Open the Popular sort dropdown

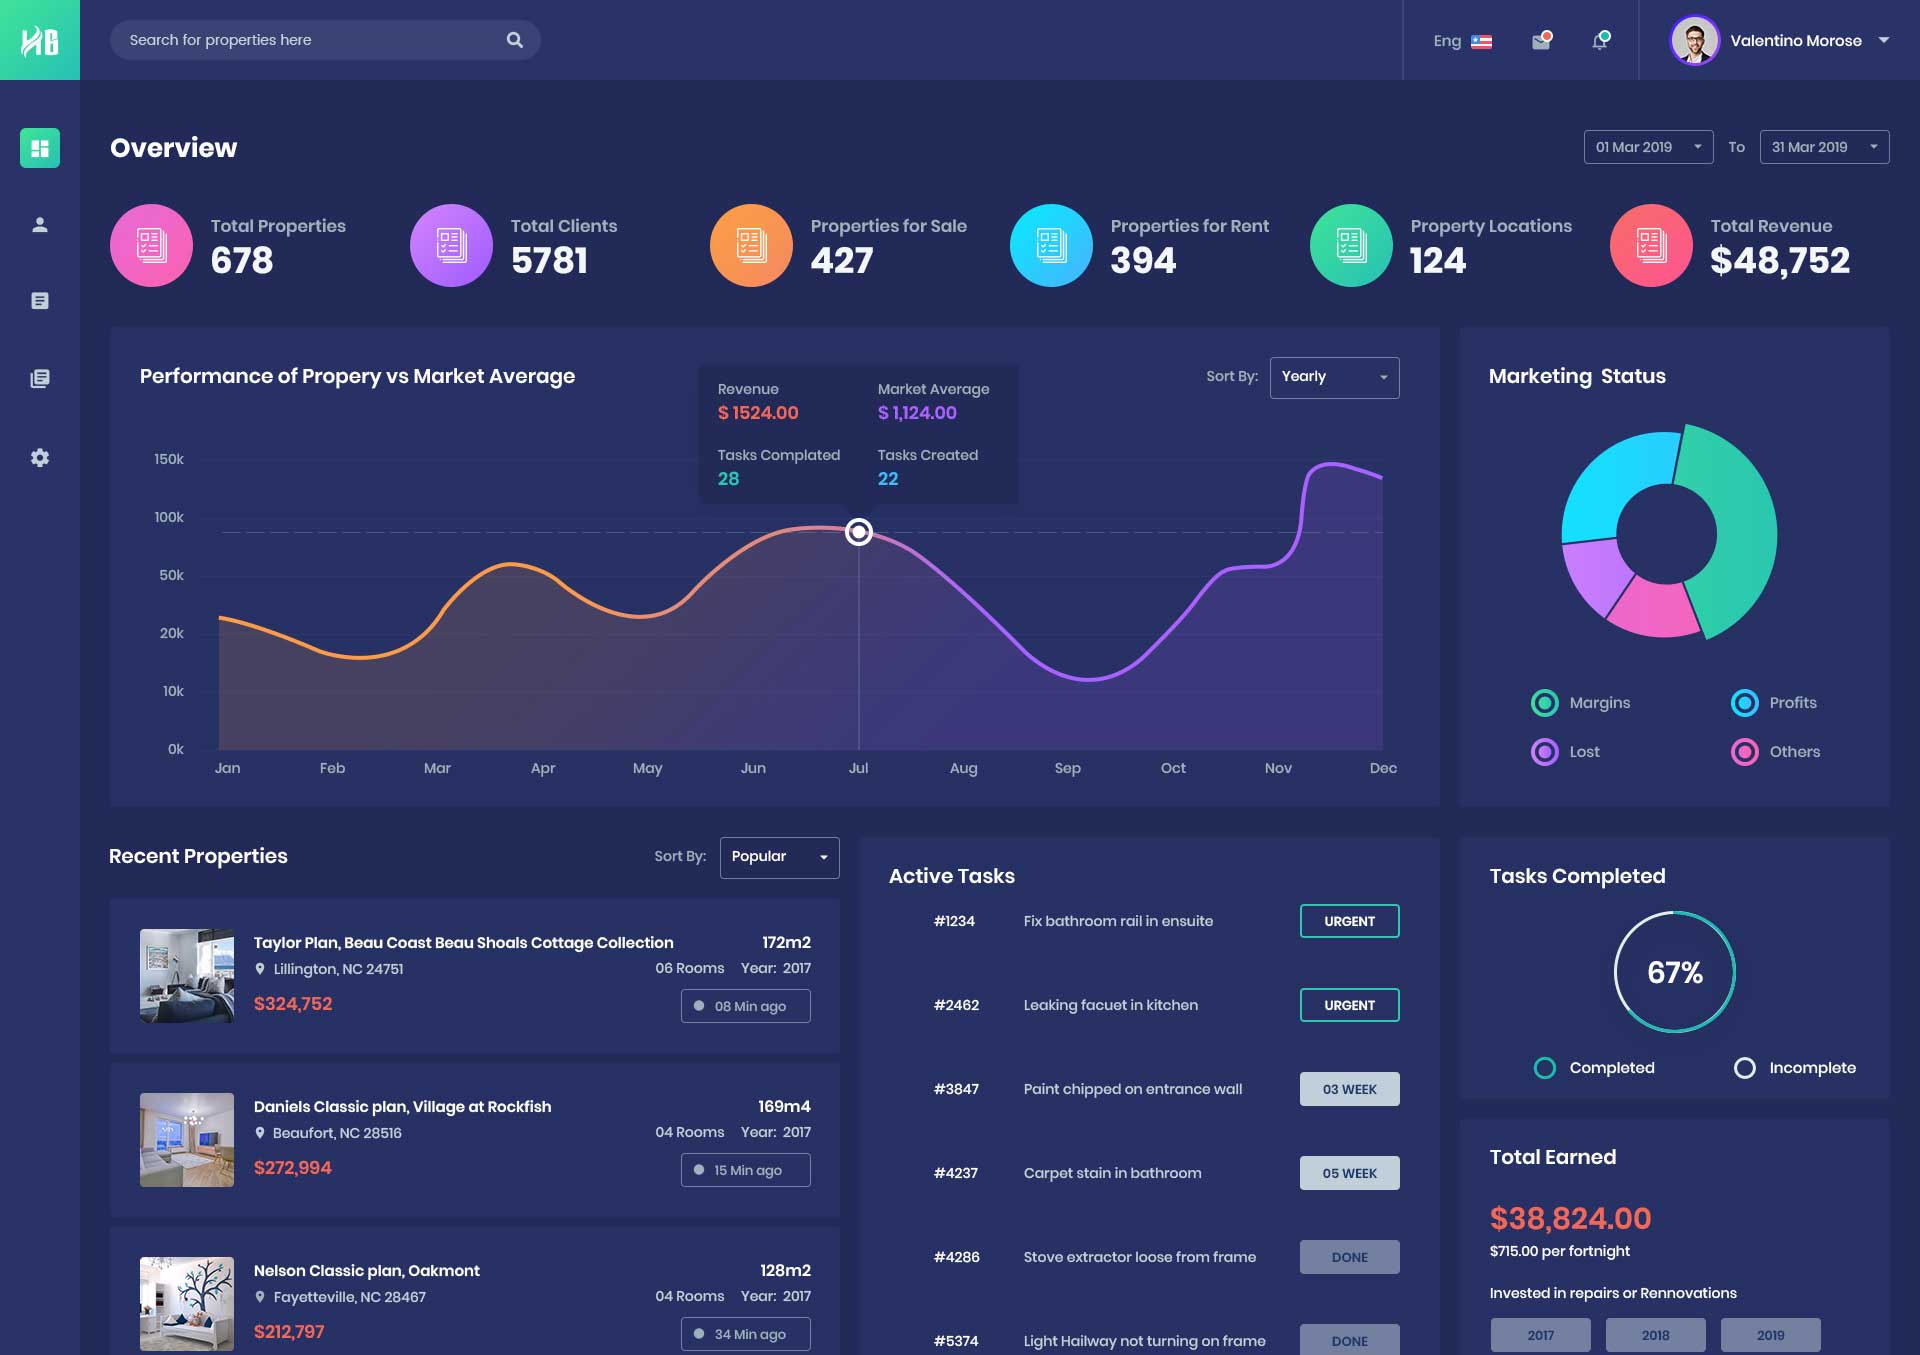point(779,857)
